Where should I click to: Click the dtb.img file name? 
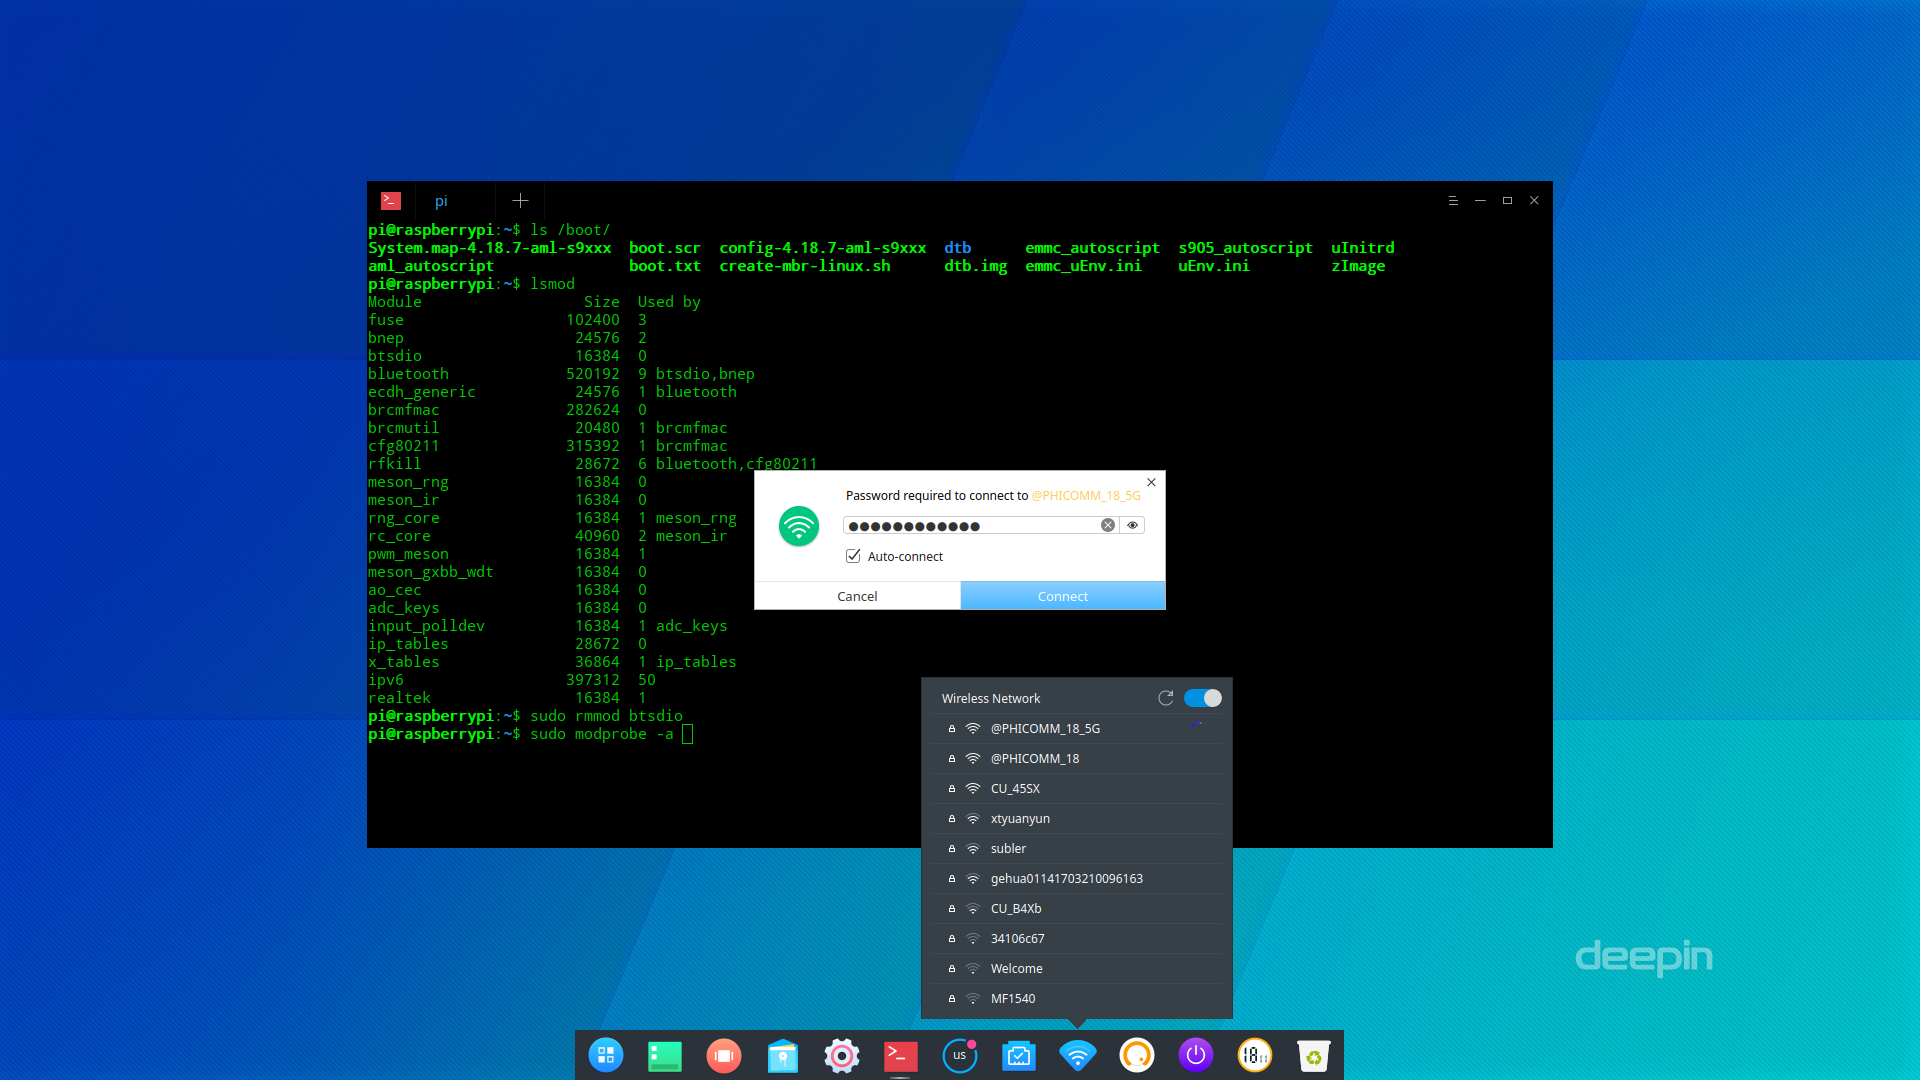[976, 266]
